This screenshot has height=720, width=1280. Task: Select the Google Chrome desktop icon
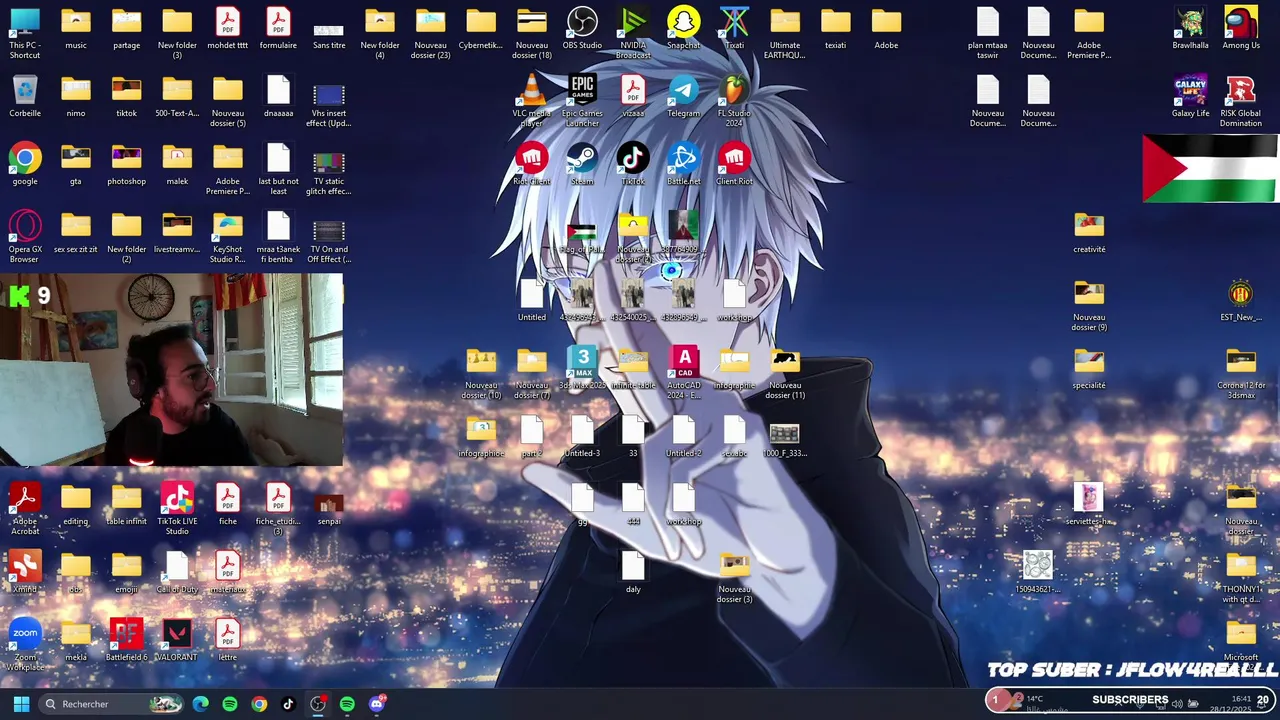[x=25, y=164]
